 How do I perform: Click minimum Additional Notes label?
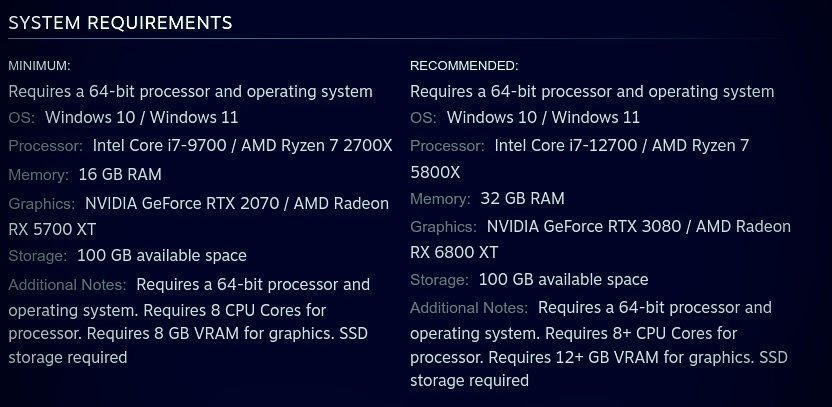click(x=67, y=284)
